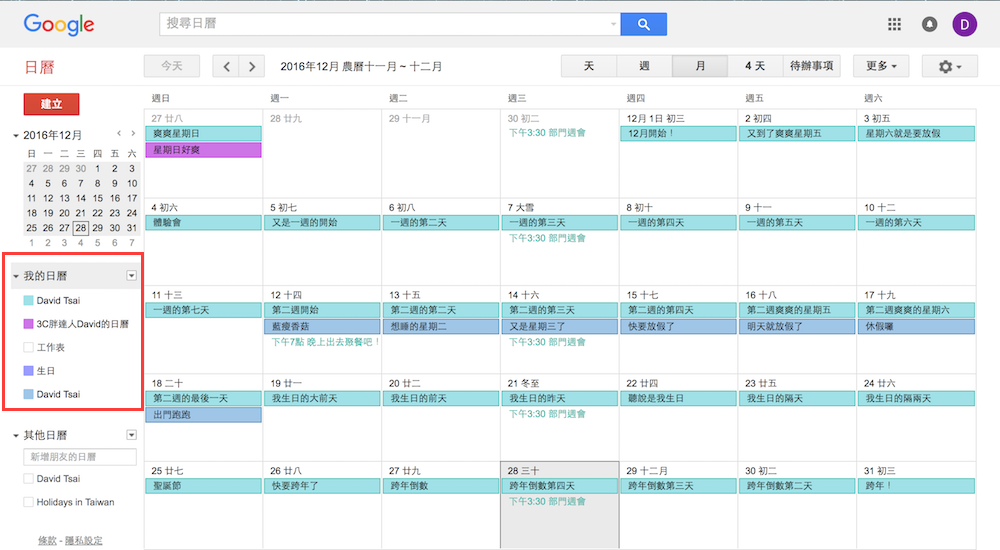Click the red 建立 button
Screen dimensions: 1000x550
pyautogui.click(x=51, y=104)
